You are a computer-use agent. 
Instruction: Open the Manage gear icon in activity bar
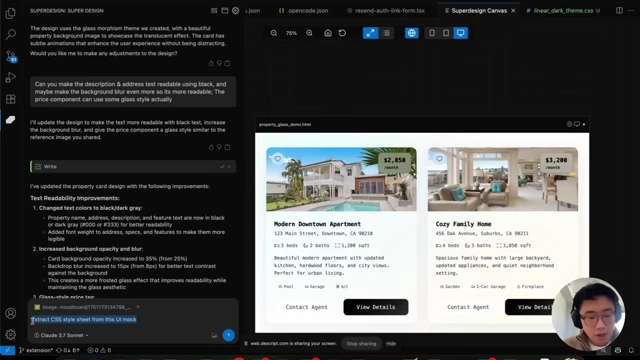coord(11,334)
